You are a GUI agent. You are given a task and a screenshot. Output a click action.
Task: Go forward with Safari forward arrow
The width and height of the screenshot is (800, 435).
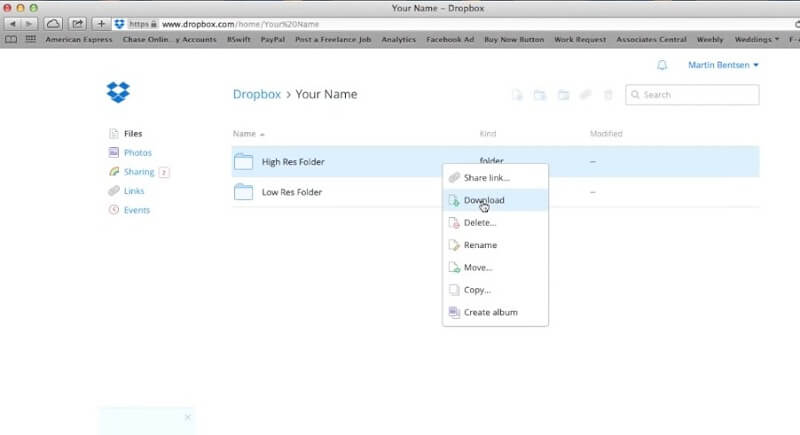tap(29, 24)
